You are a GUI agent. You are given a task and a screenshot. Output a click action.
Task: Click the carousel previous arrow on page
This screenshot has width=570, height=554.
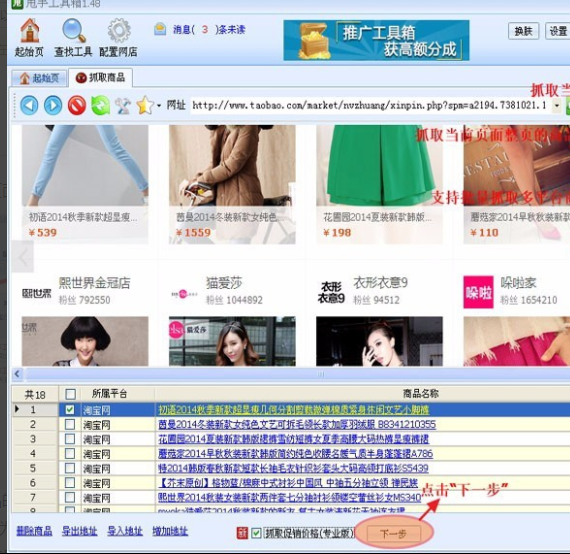coord(23,257)
